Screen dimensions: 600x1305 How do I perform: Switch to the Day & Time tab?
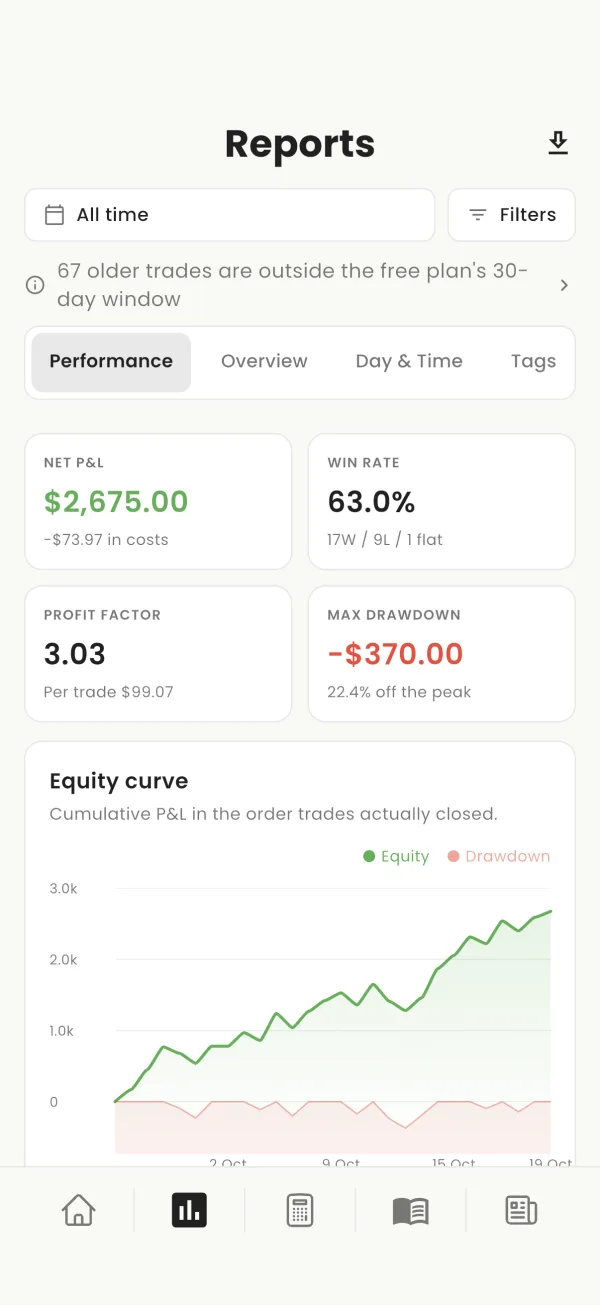click(x=409, y=362)
